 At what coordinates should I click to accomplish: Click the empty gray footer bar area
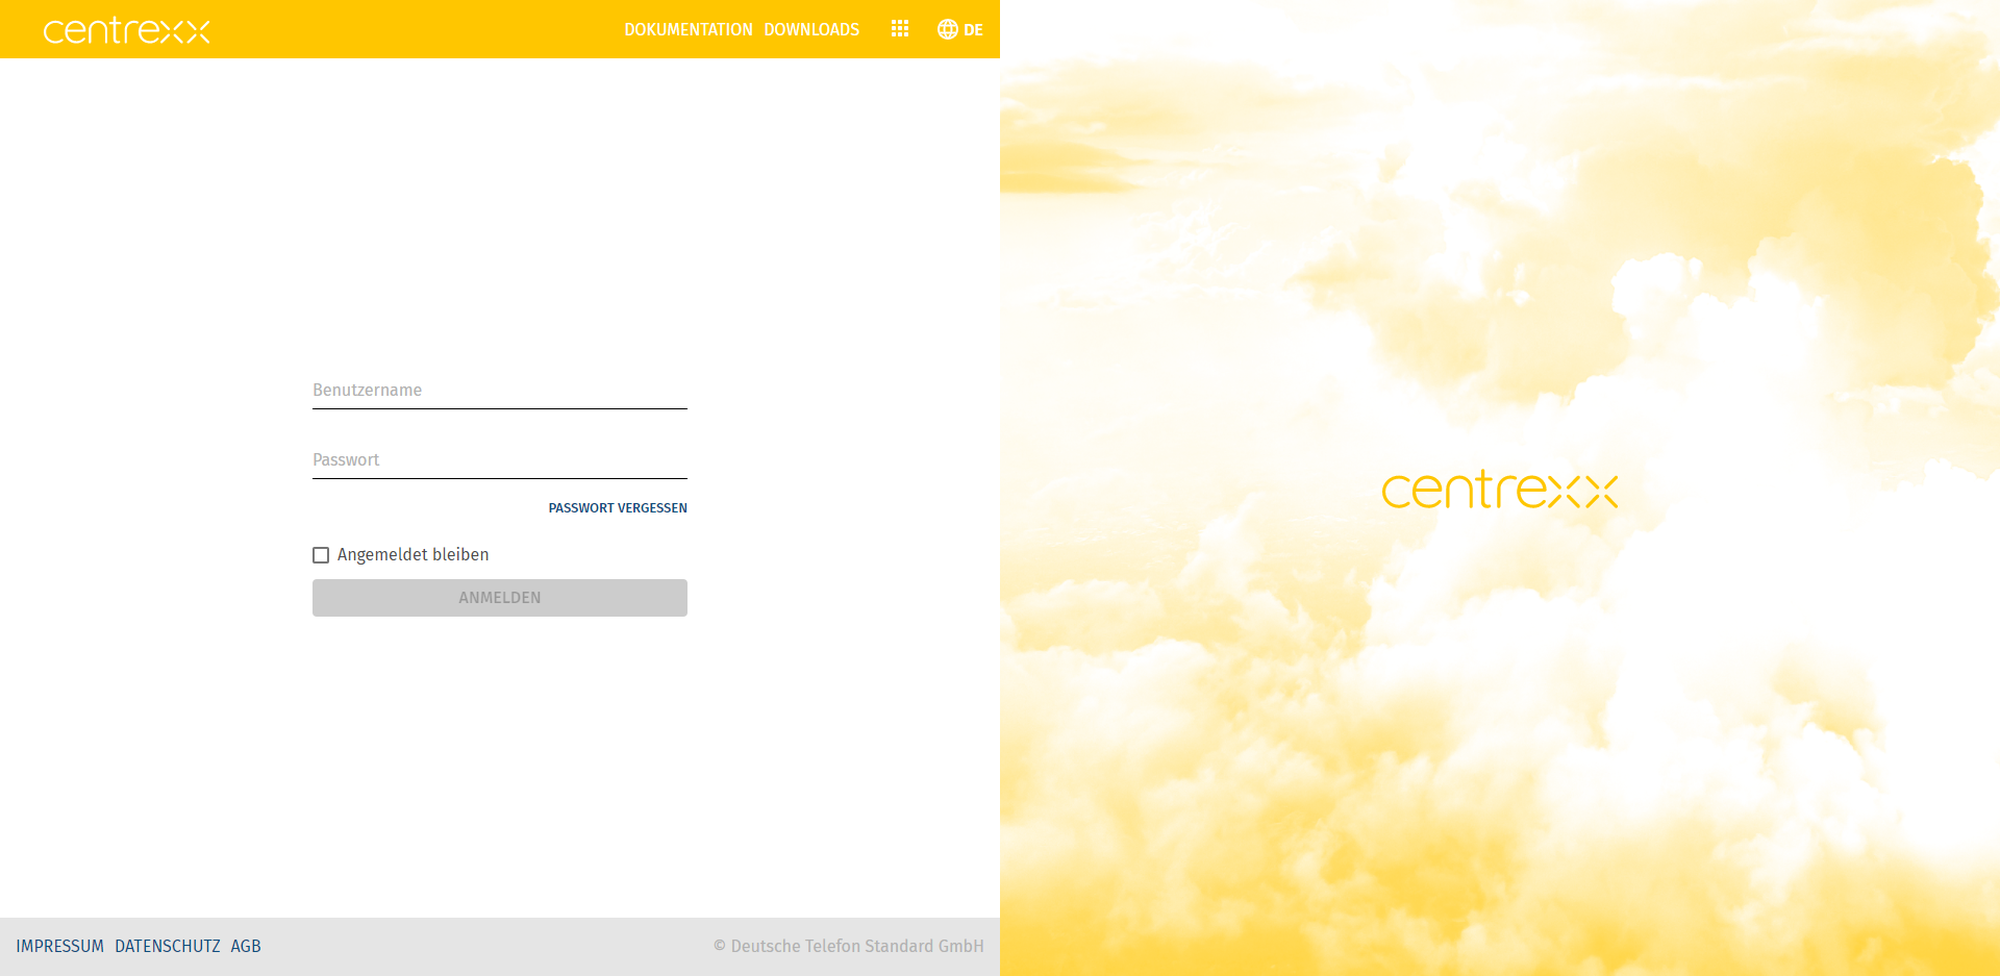click(480, 946)
